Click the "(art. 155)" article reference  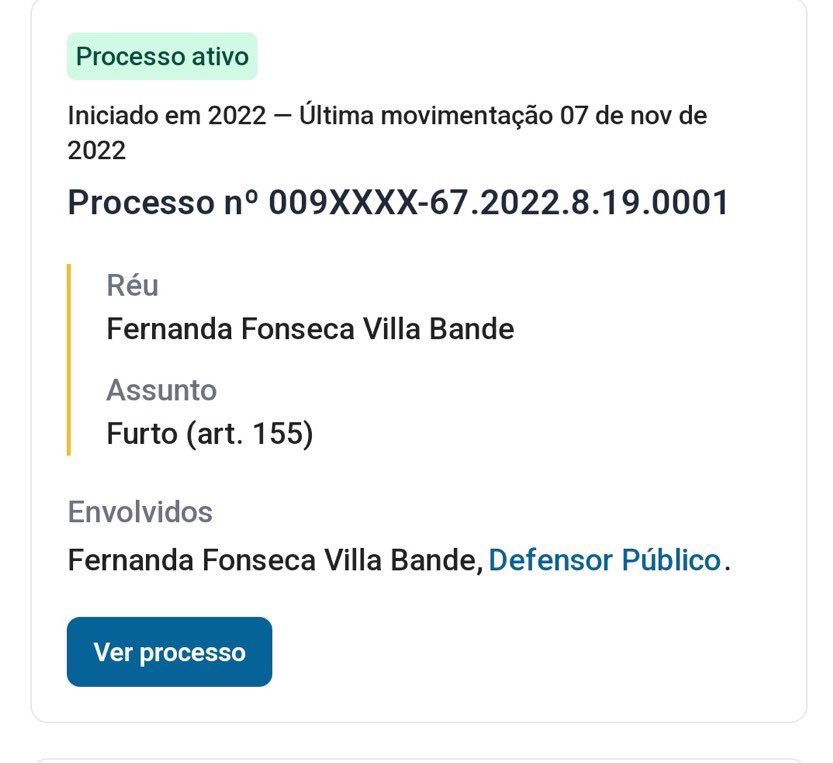(249, 435)
